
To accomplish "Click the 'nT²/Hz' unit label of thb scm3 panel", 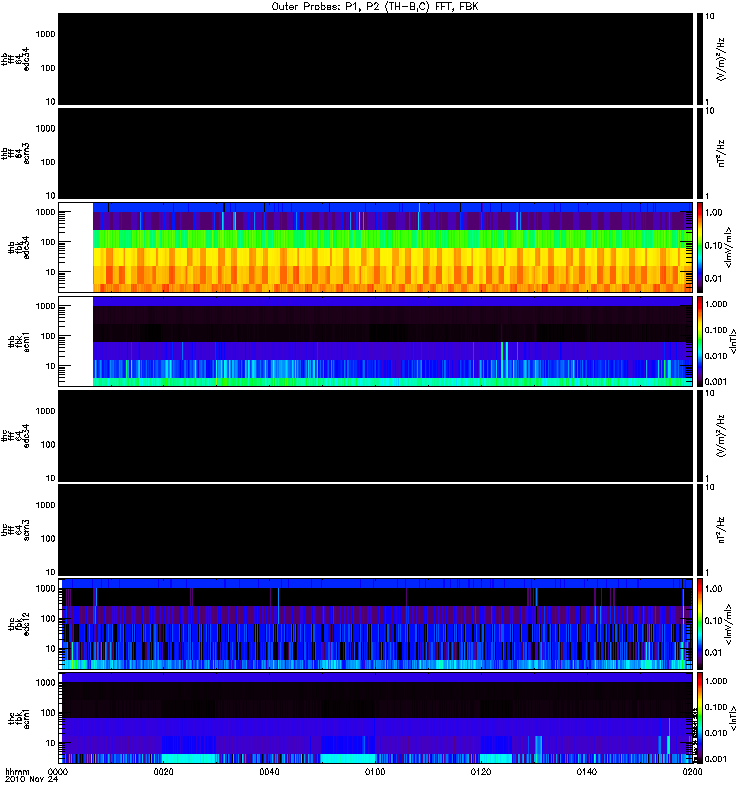I will (720, 153).
